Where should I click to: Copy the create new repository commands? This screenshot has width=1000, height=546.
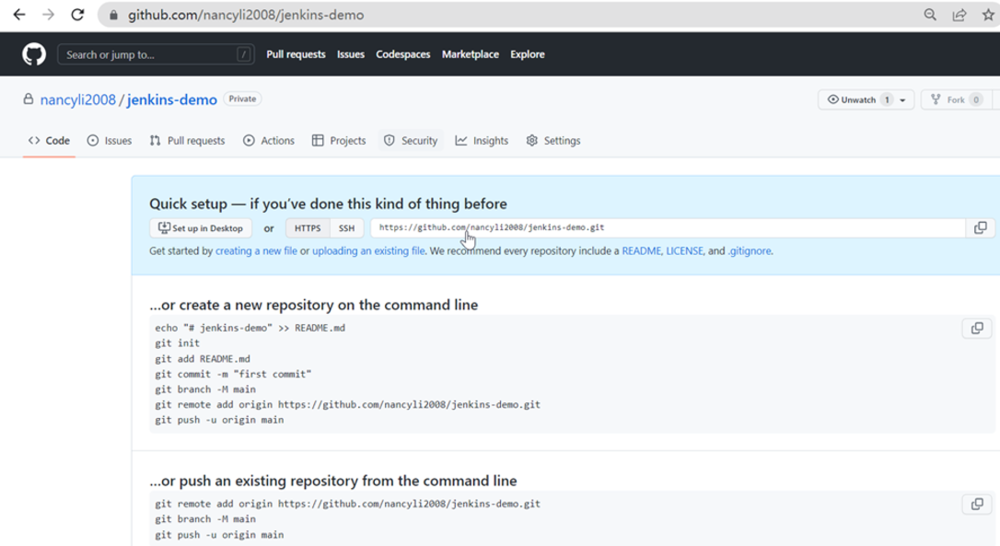(x=977, y=328)
